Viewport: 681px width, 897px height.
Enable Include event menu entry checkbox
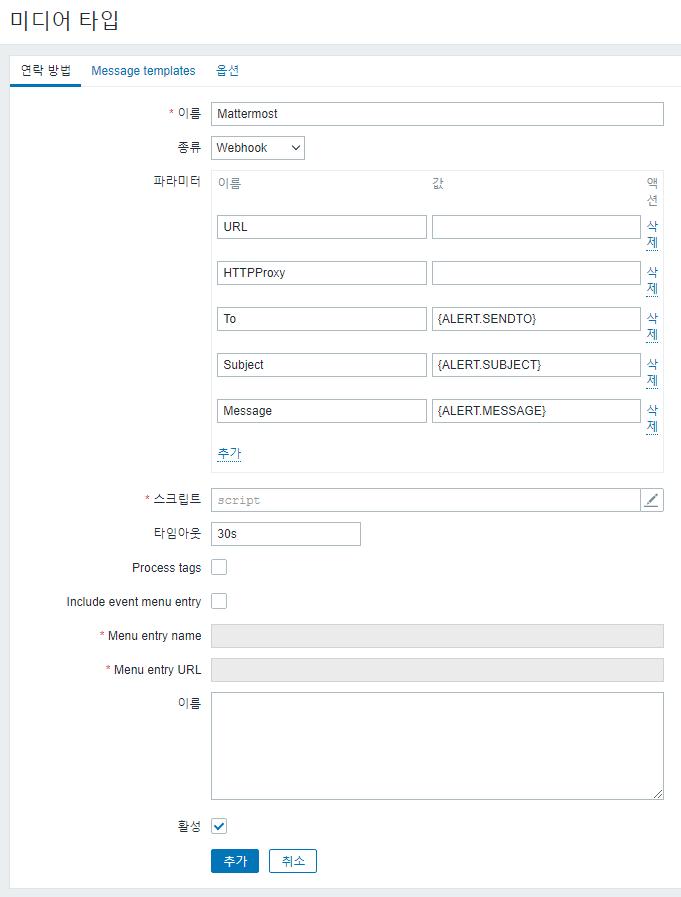219,601
